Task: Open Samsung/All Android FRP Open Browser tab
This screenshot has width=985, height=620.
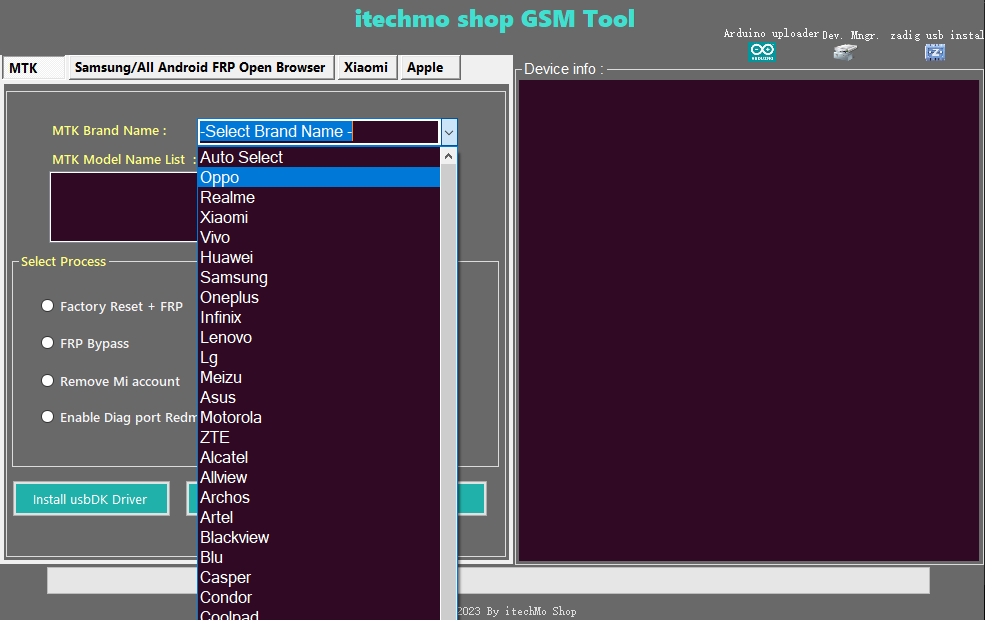Action: [200, 68]
